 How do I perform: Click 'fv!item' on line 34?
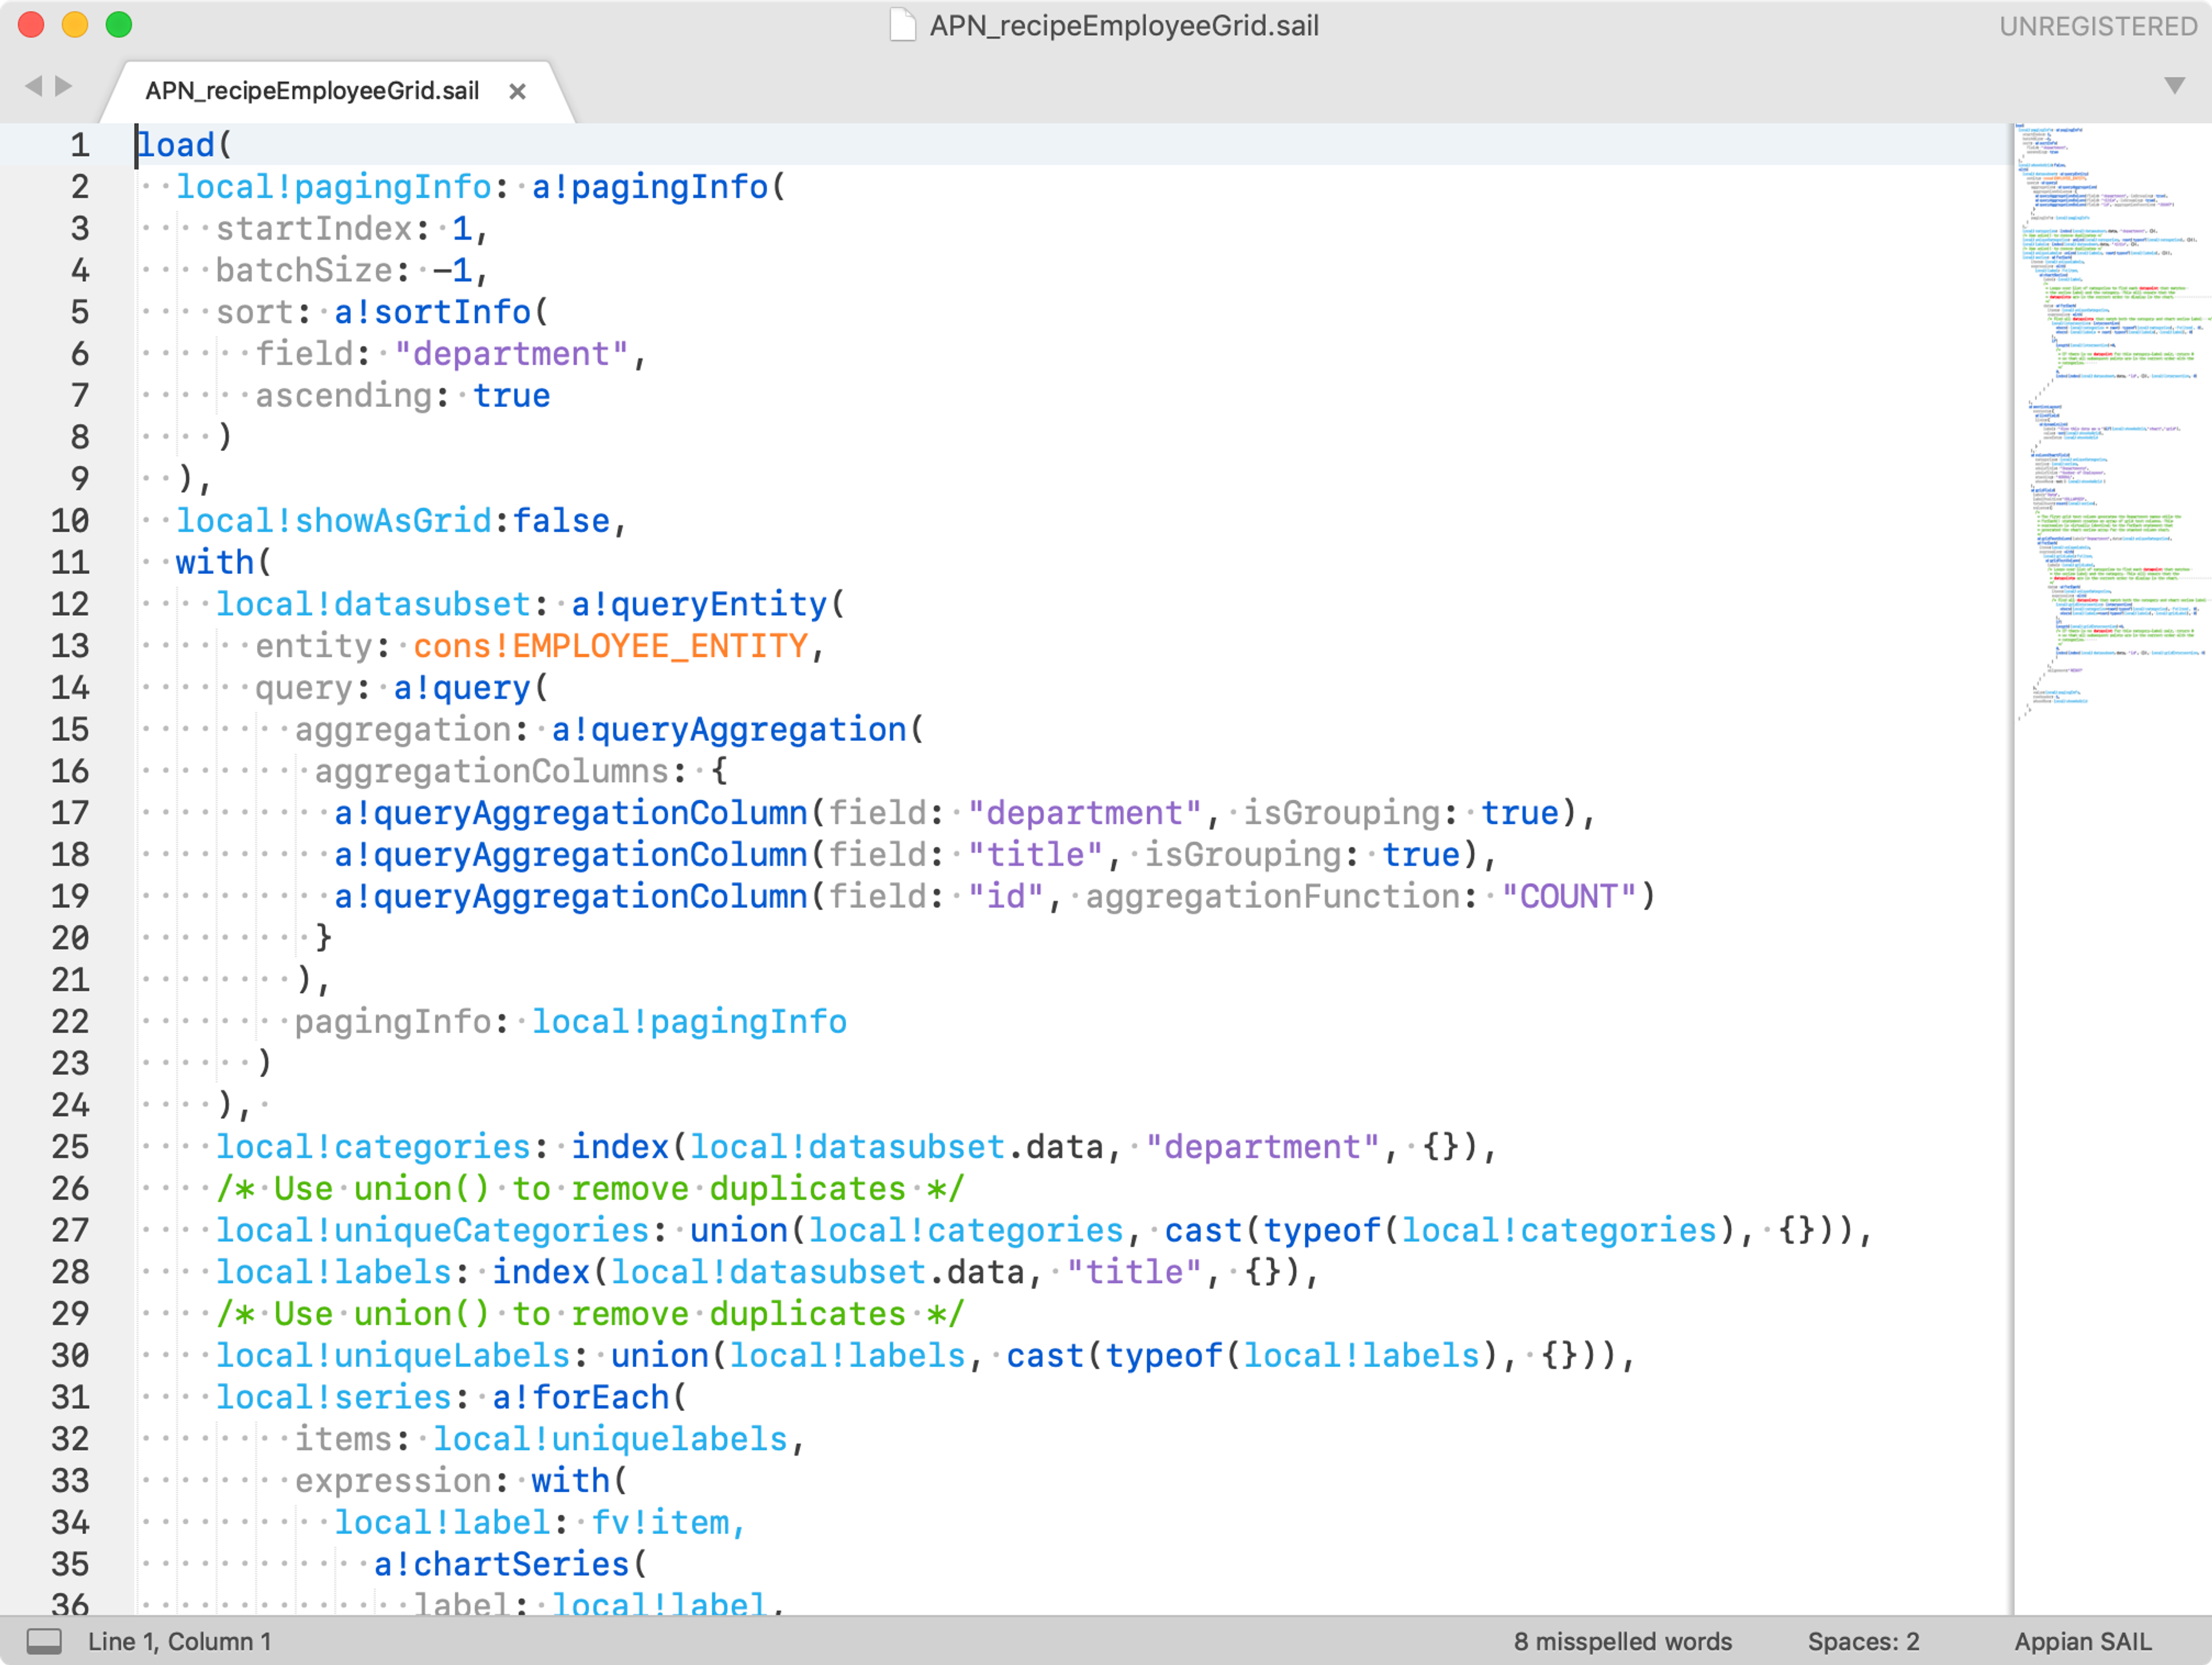tap(660, 1523)
